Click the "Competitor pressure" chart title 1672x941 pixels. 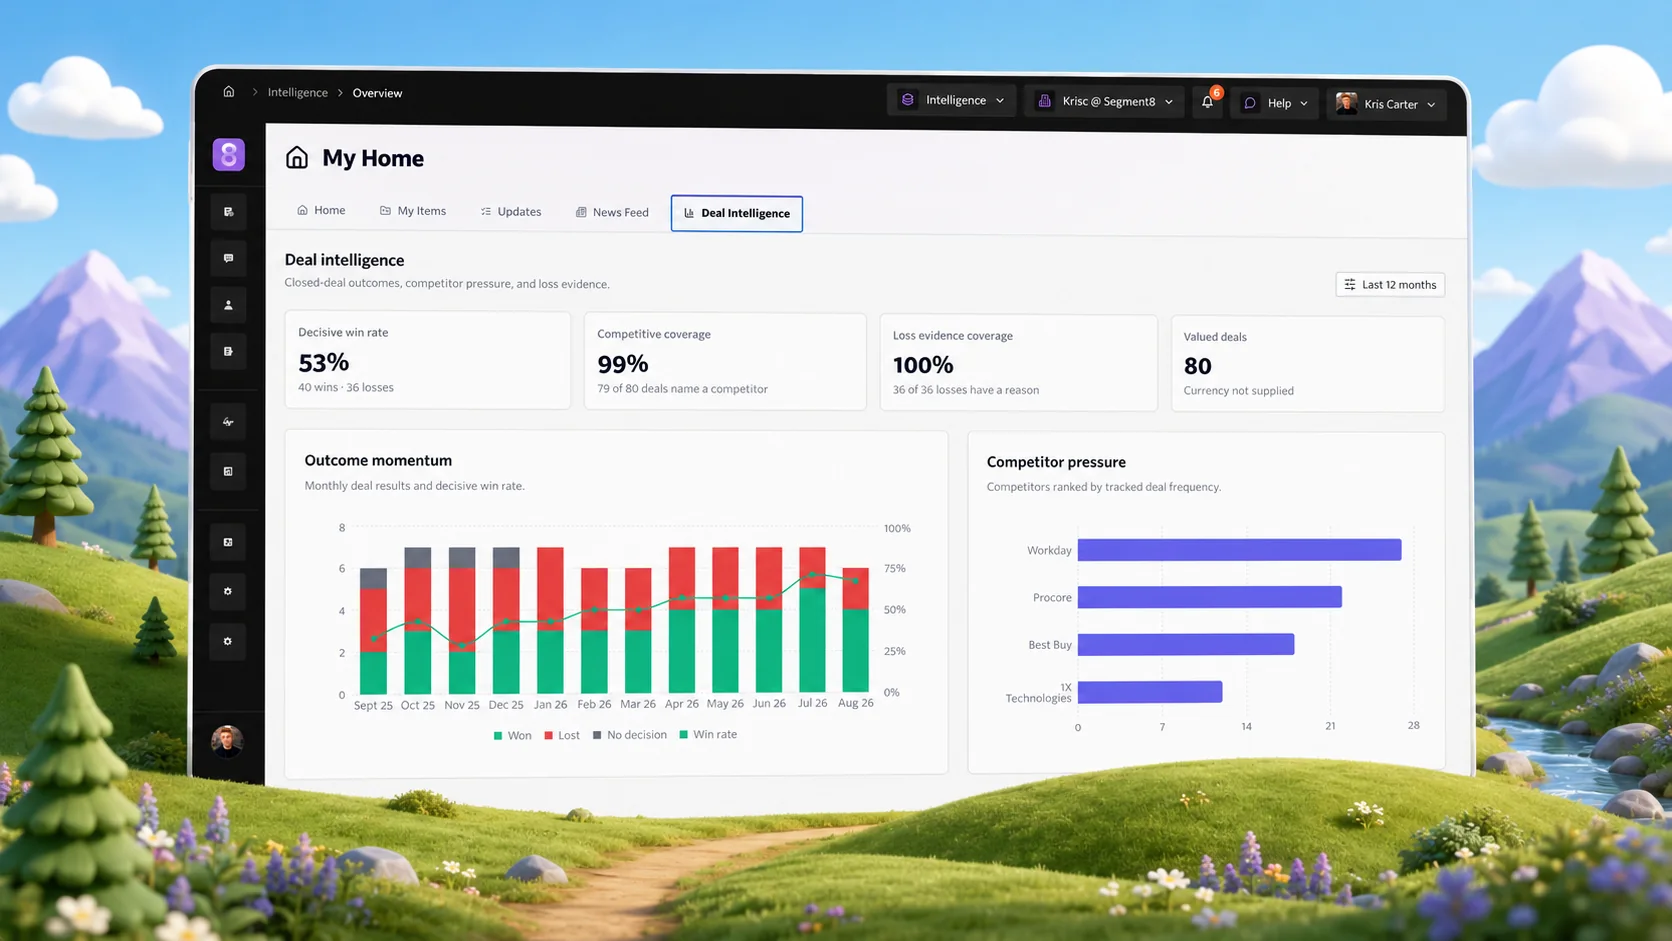(1056, 462)
